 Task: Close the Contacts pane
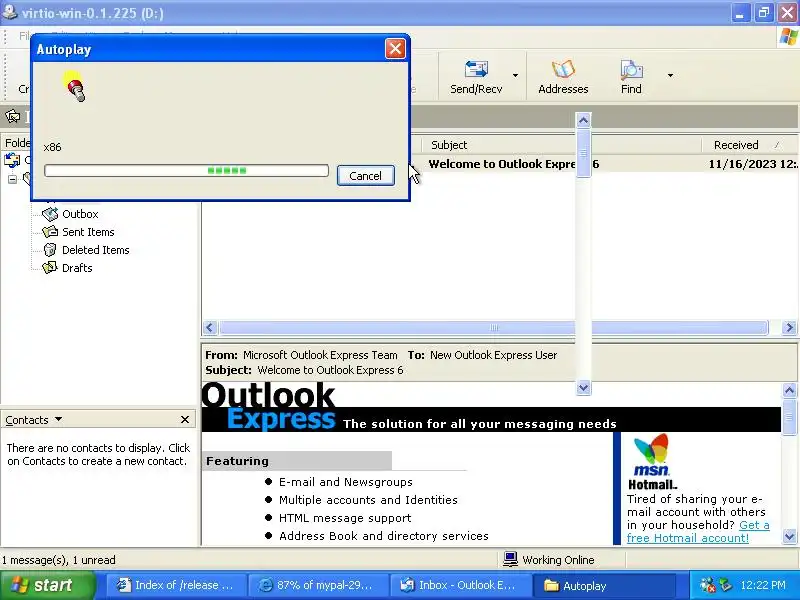pos(185,419)
